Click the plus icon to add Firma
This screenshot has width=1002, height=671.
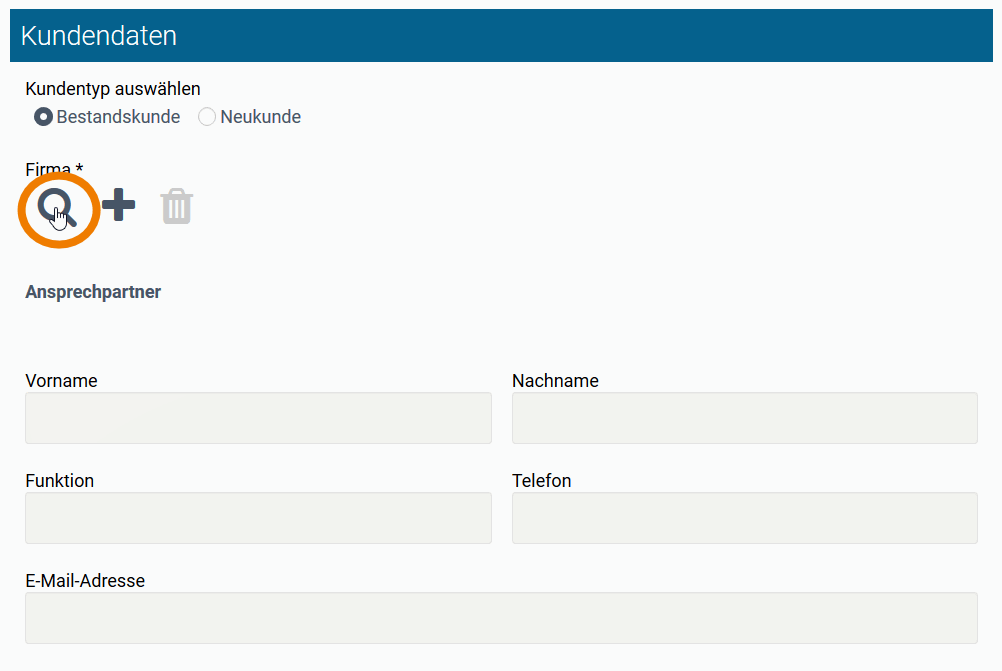(119, 206)
